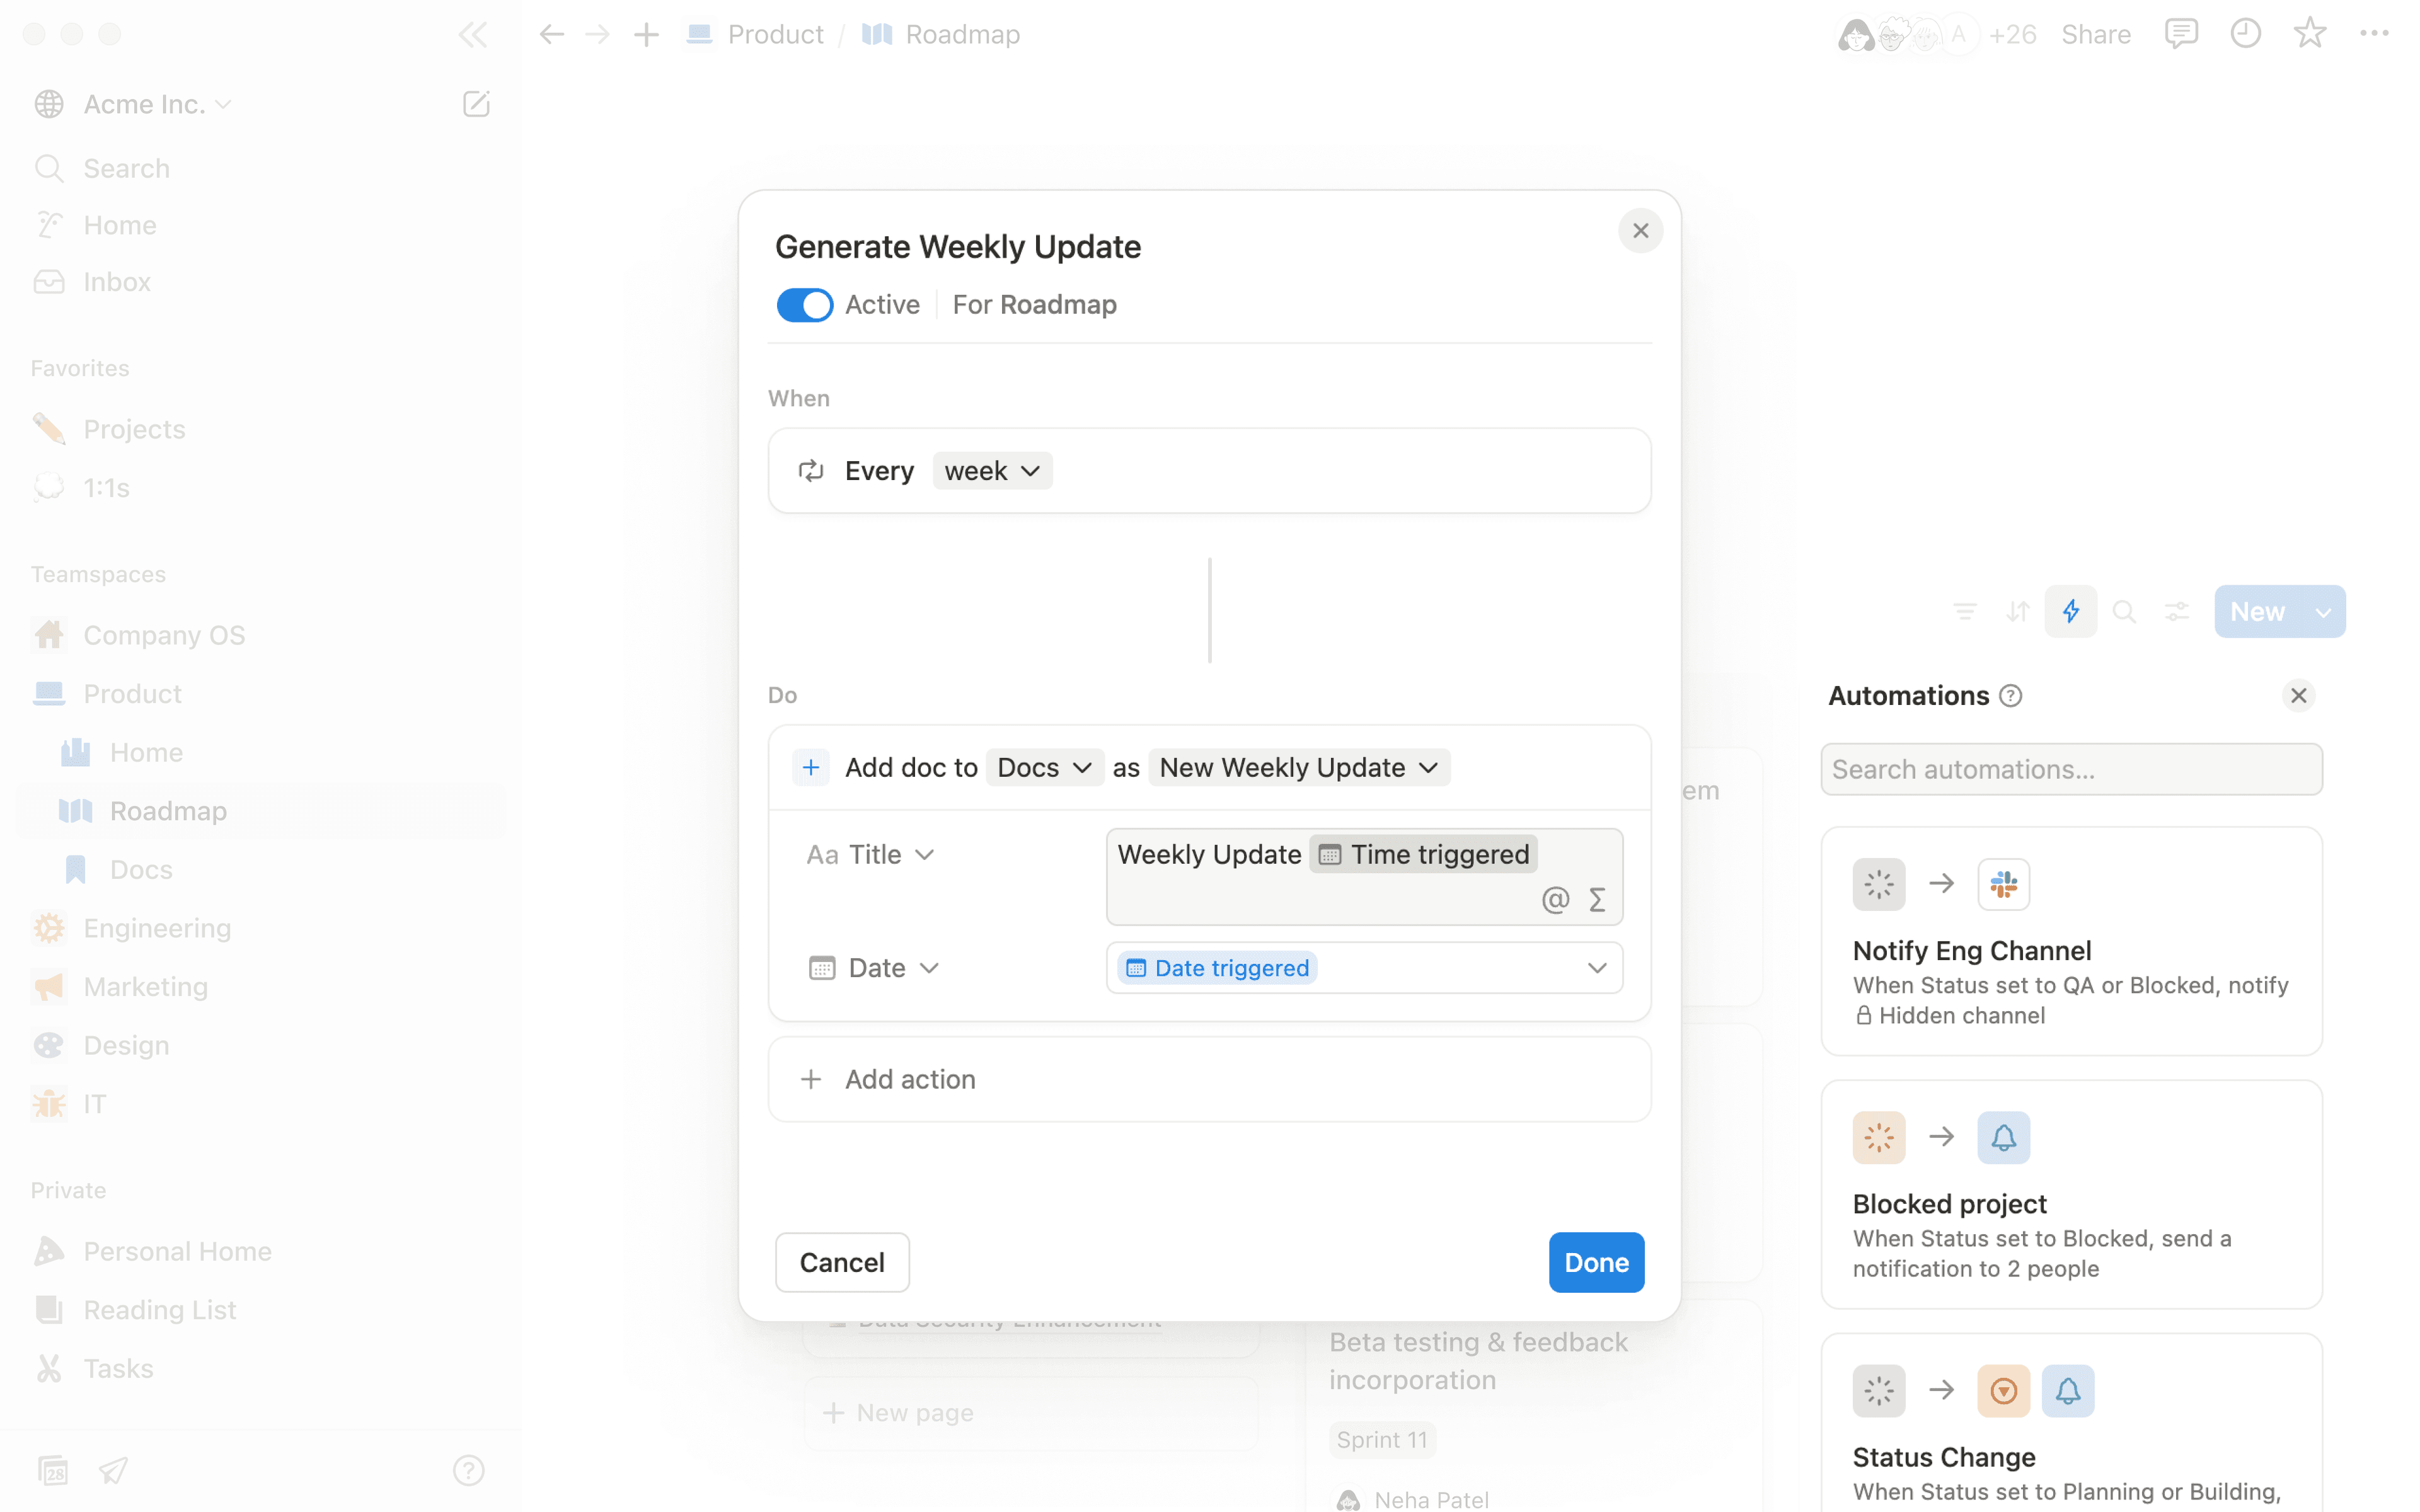This screenshot has width=2420, height=1512.
Task: Open Design teamspace
Action: click(x=260, y=1045)
